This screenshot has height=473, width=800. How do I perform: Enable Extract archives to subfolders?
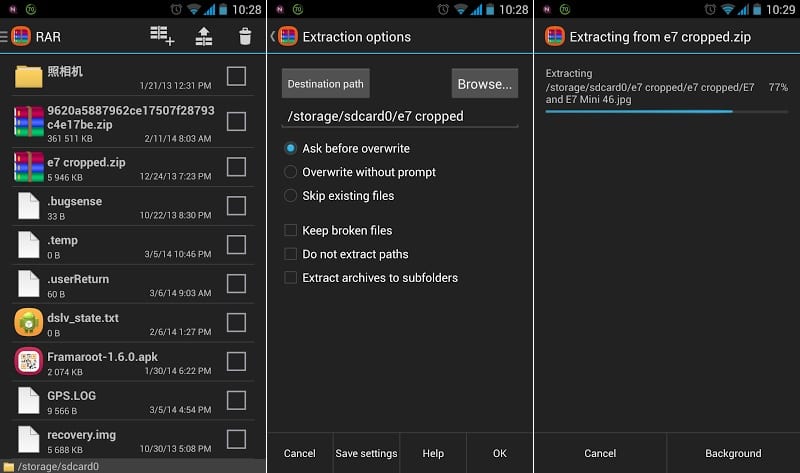(x=291, y=278)
